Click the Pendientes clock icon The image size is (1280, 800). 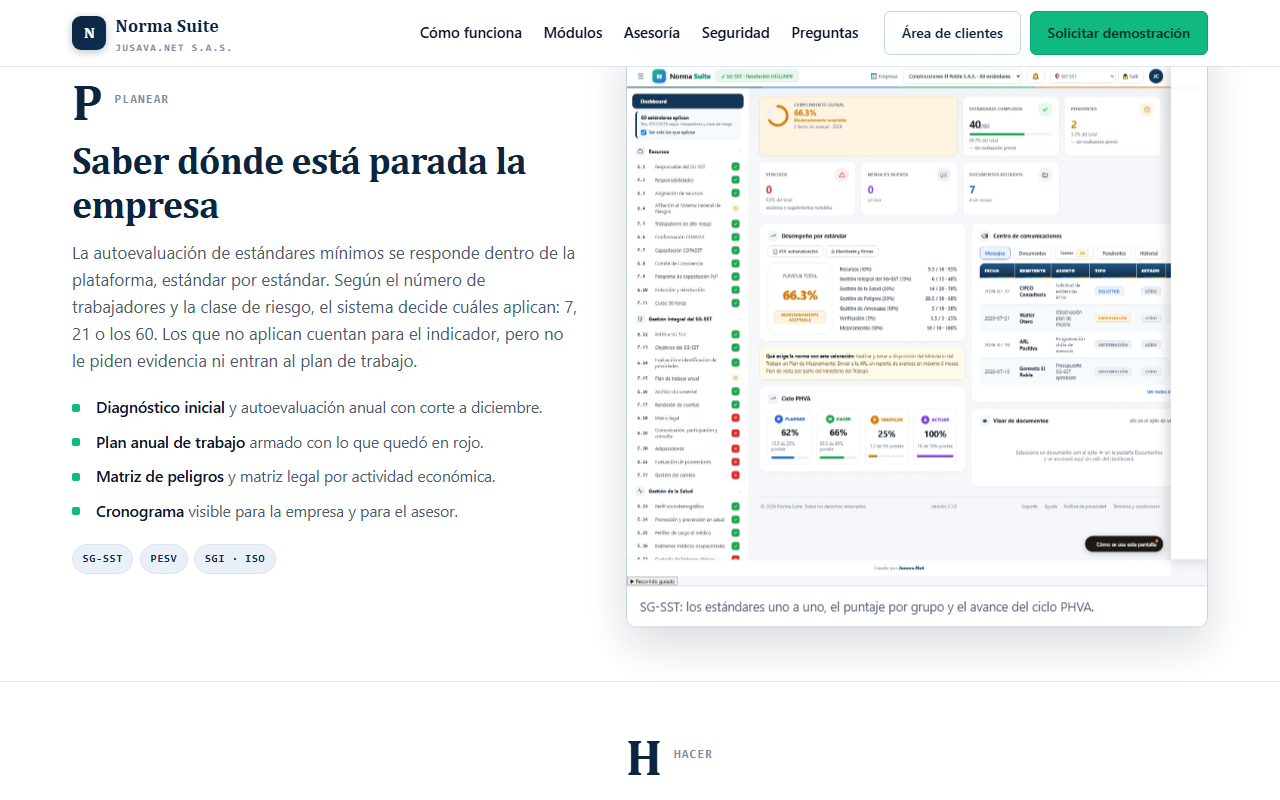[1146, 109]
